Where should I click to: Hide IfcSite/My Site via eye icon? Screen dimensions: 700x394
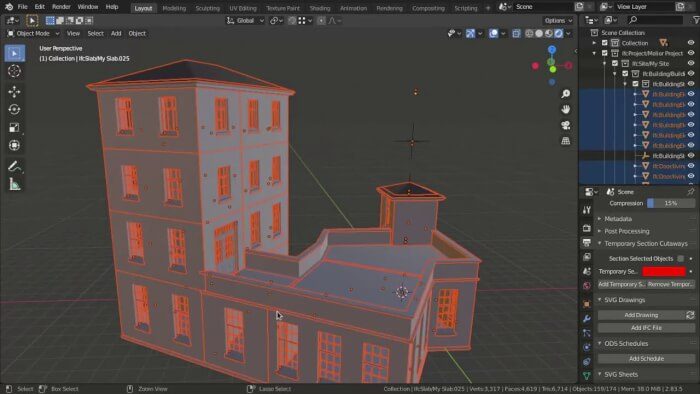point(691,63)
